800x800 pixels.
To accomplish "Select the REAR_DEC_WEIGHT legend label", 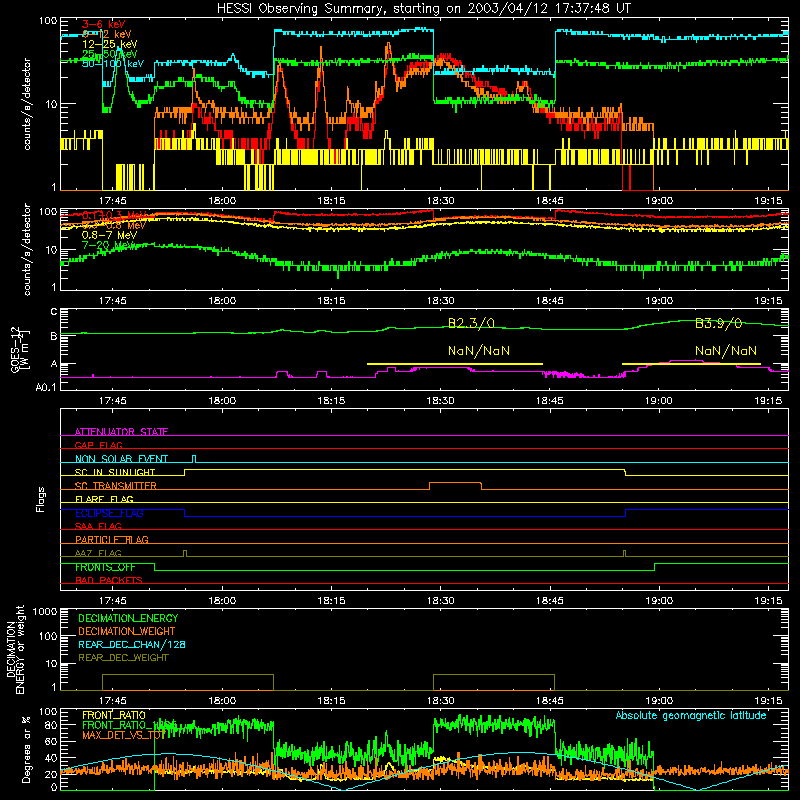I will tap(123, 658).
